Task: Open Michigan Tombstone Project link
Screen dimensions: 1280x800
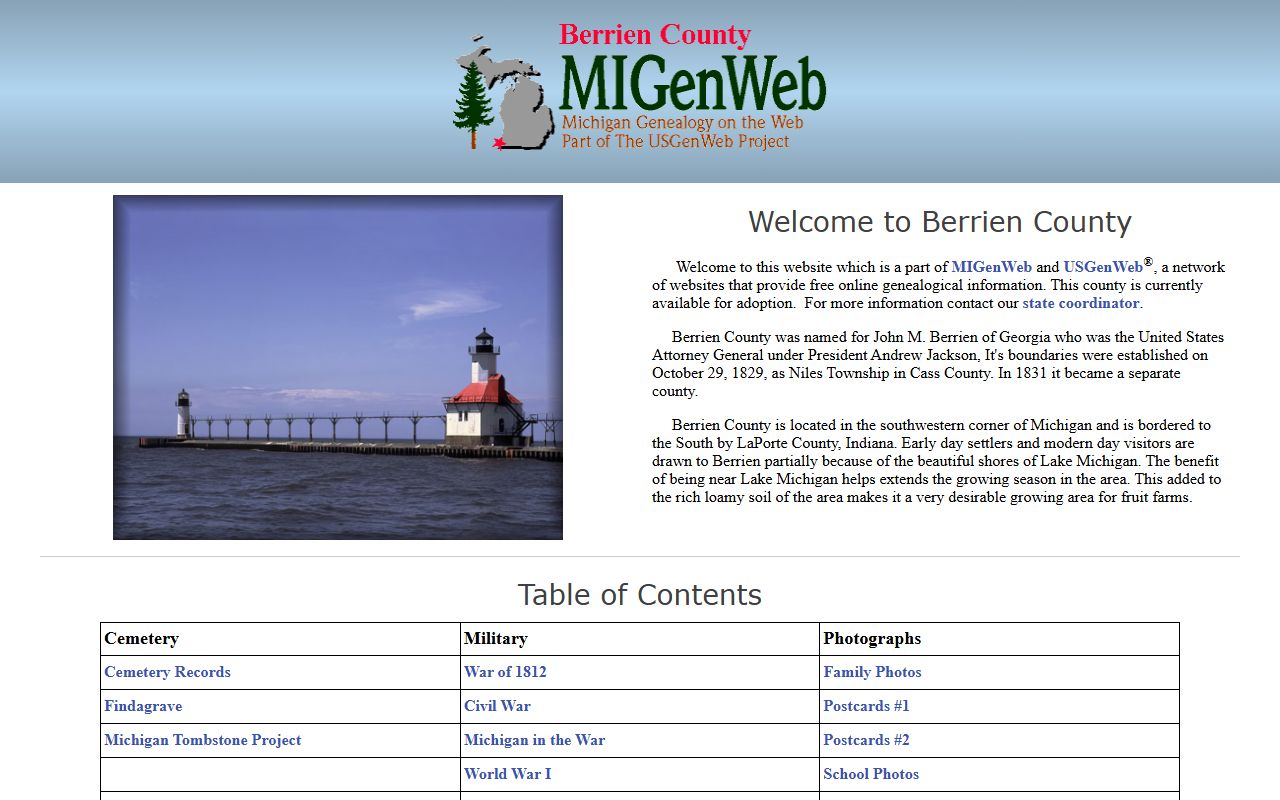Action: (x=203, y=740)
